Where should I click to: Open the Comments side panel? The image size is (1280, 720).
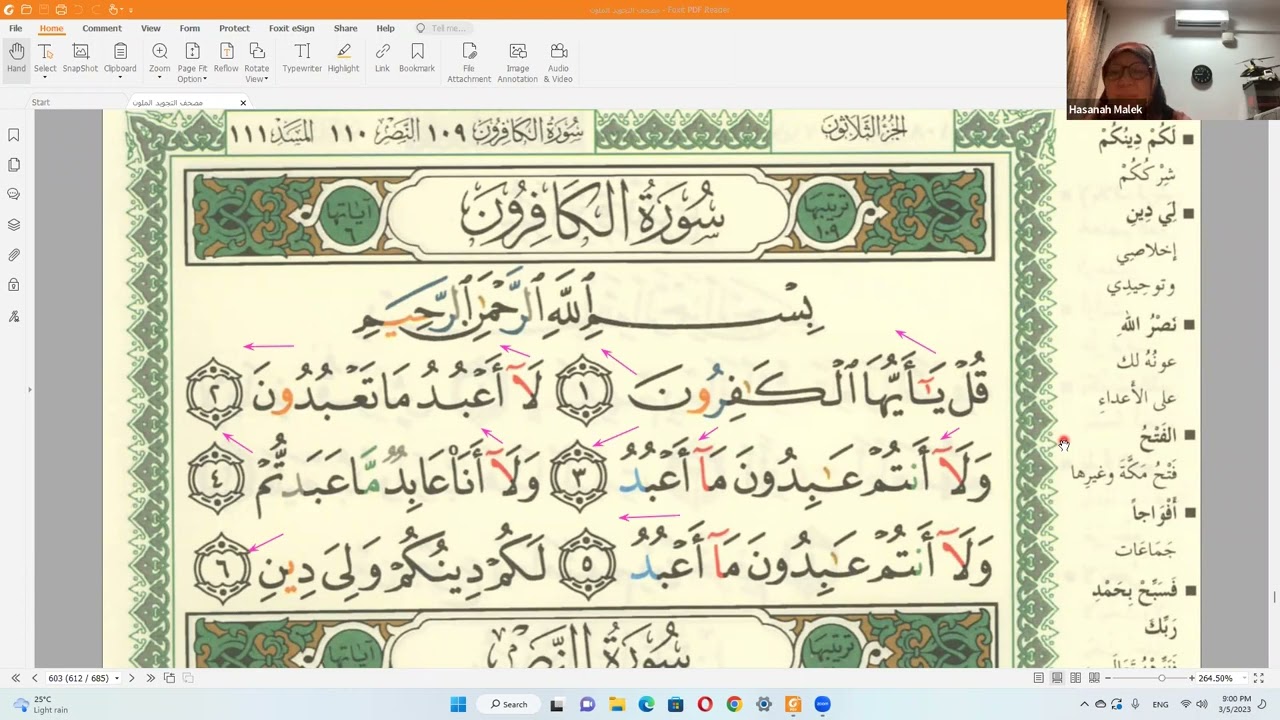[14, 194]
